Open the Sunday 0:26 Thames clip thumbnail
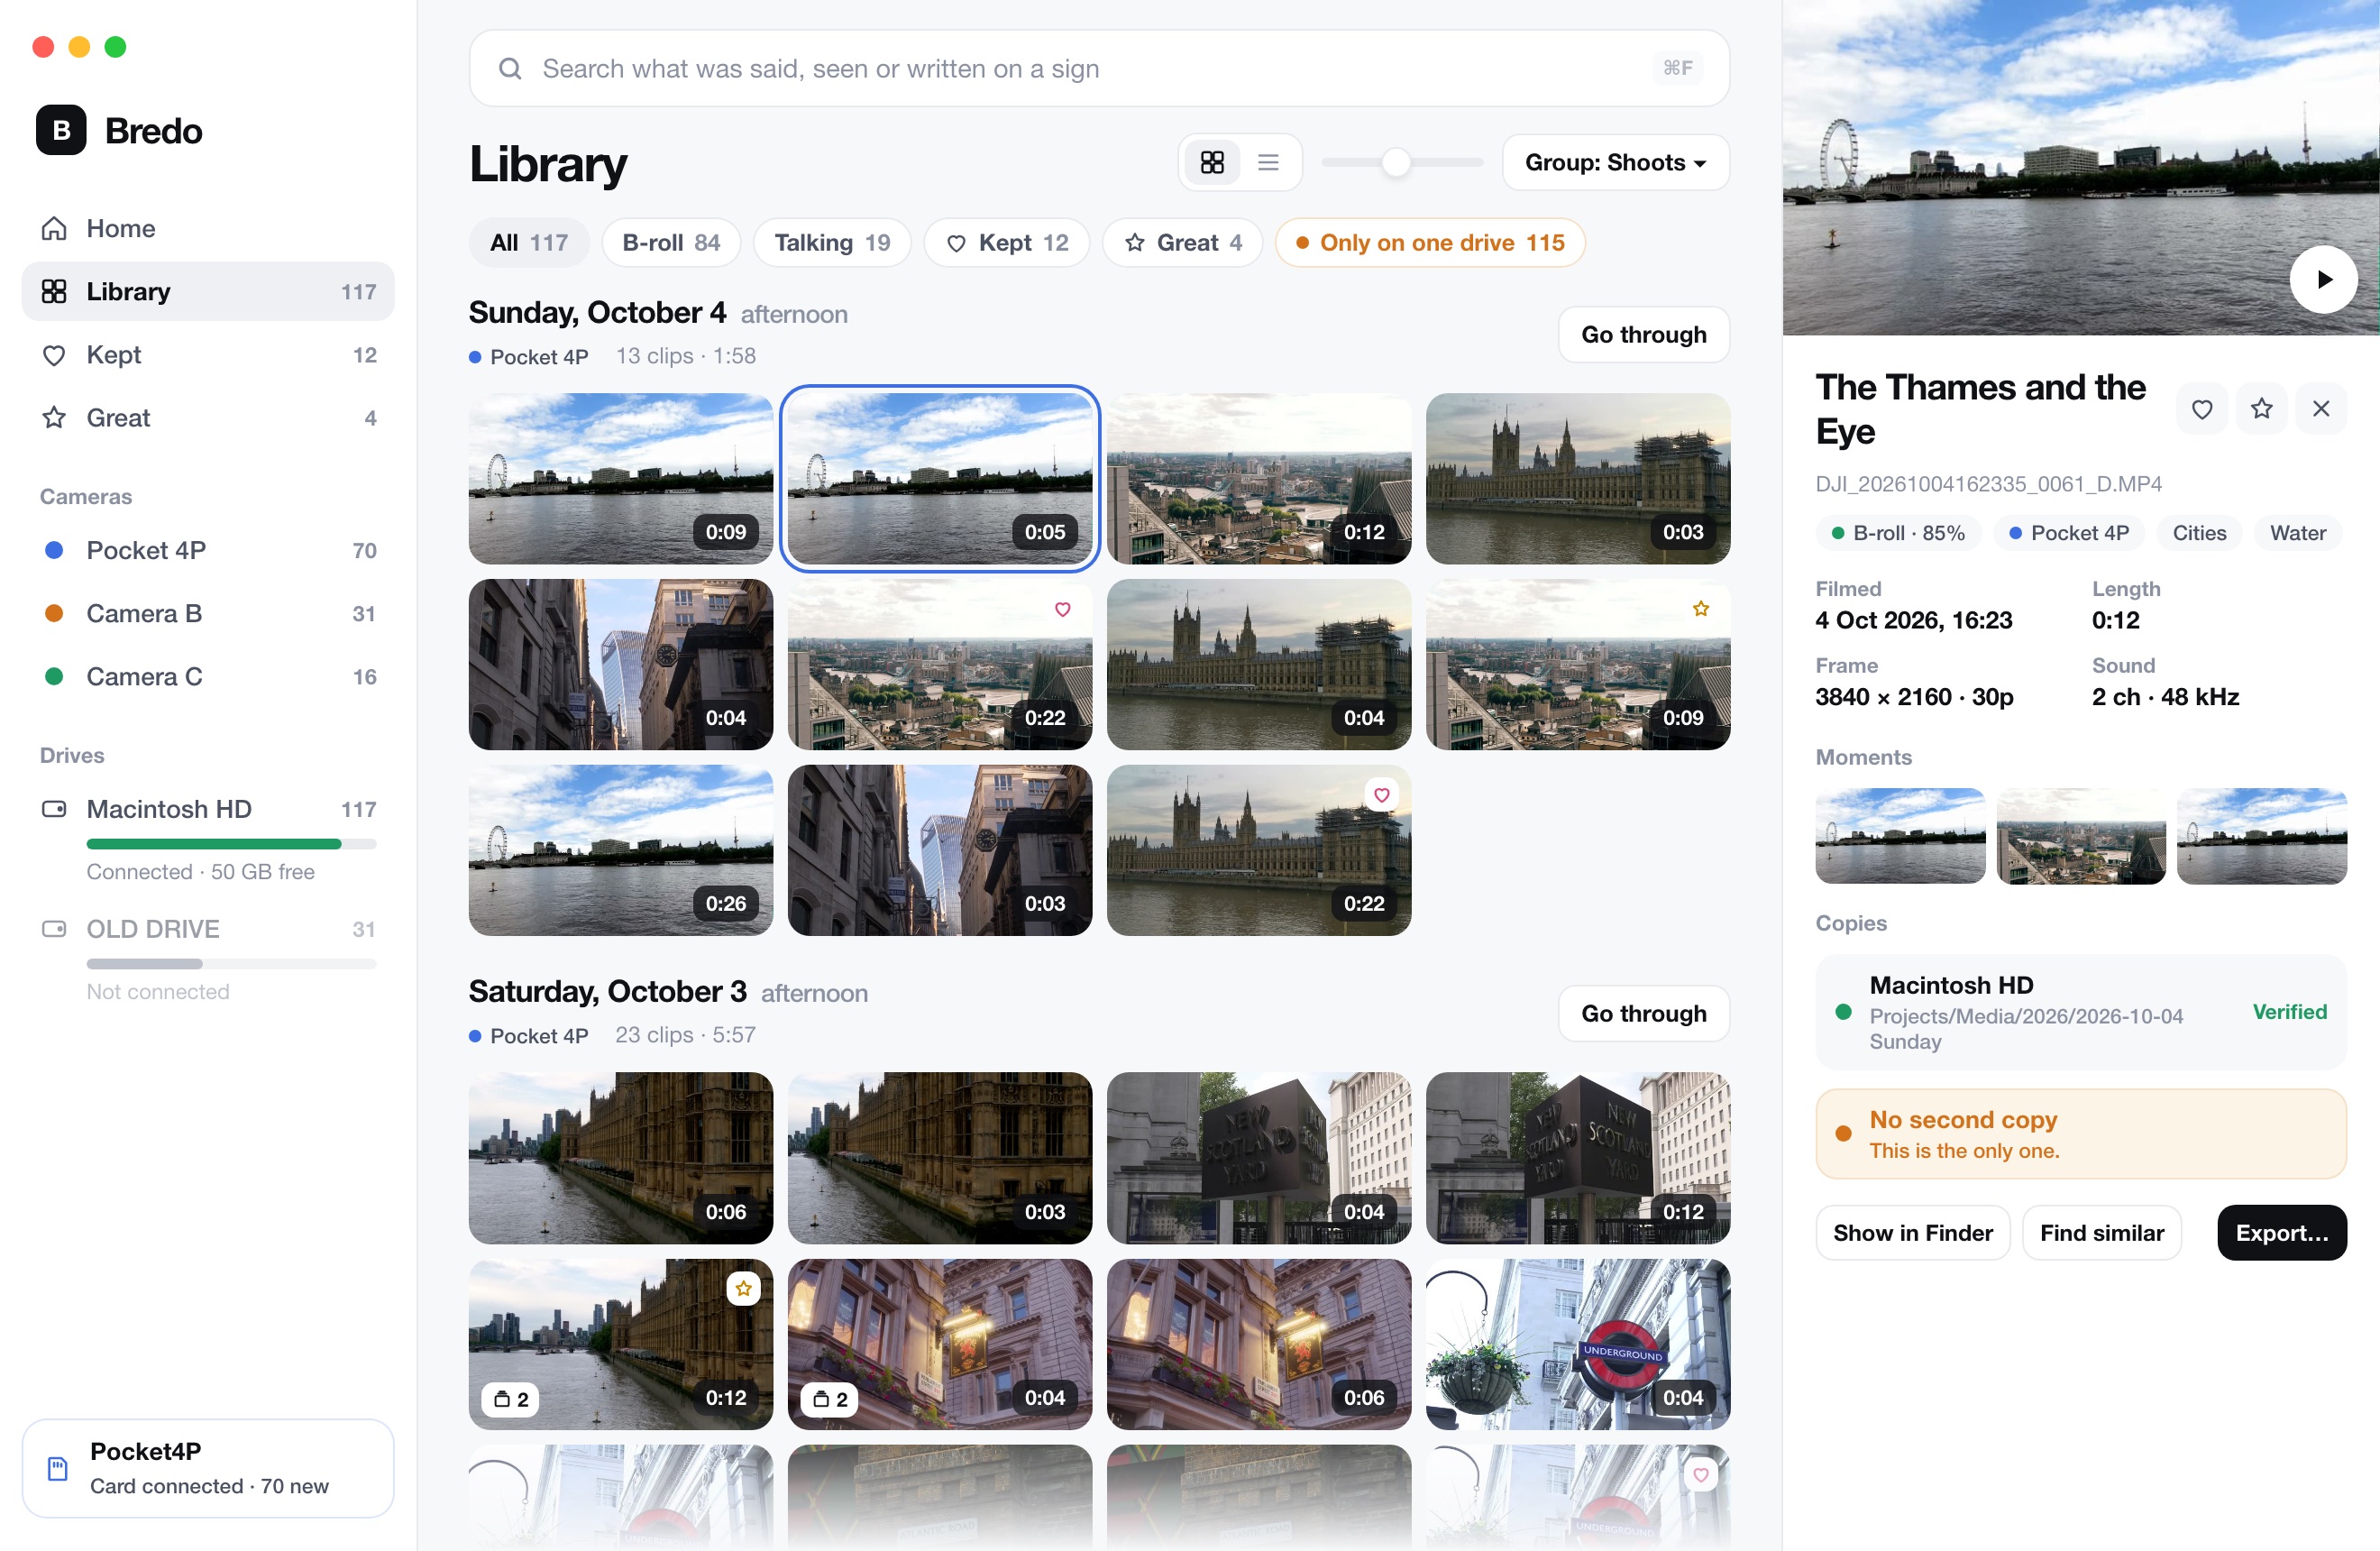 [620, 850]
